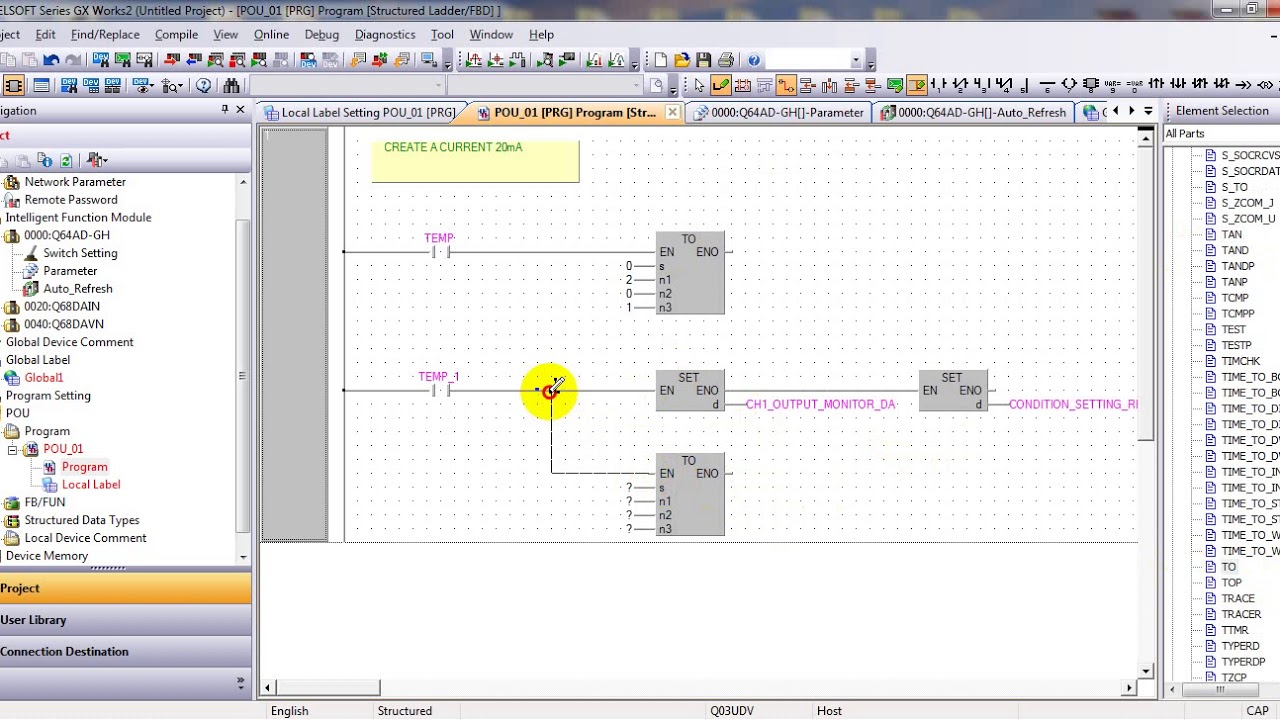Open the Compile menu
This screenshot has height=720, width=1280.
[176, 34]
